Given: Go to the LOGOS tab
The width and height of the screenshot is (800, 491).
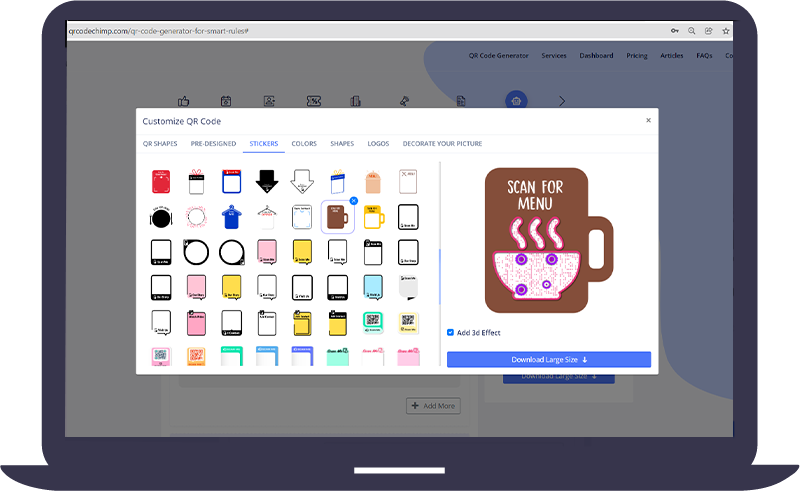Looking at the screenshot, I should pos(378,143).
